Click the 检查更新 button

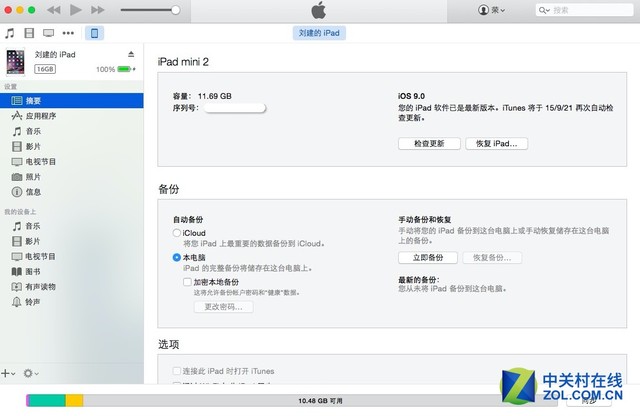click(x=429, y=143)
